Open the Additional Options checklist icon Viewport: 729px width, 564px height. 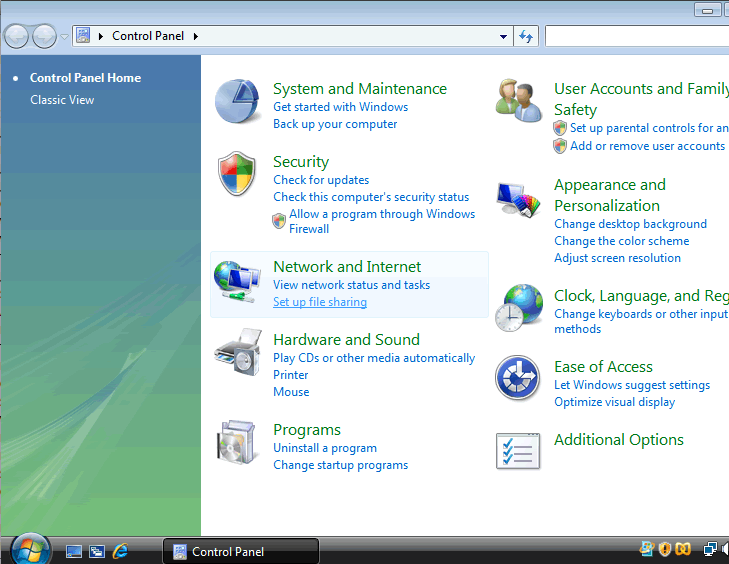point(518,450)
